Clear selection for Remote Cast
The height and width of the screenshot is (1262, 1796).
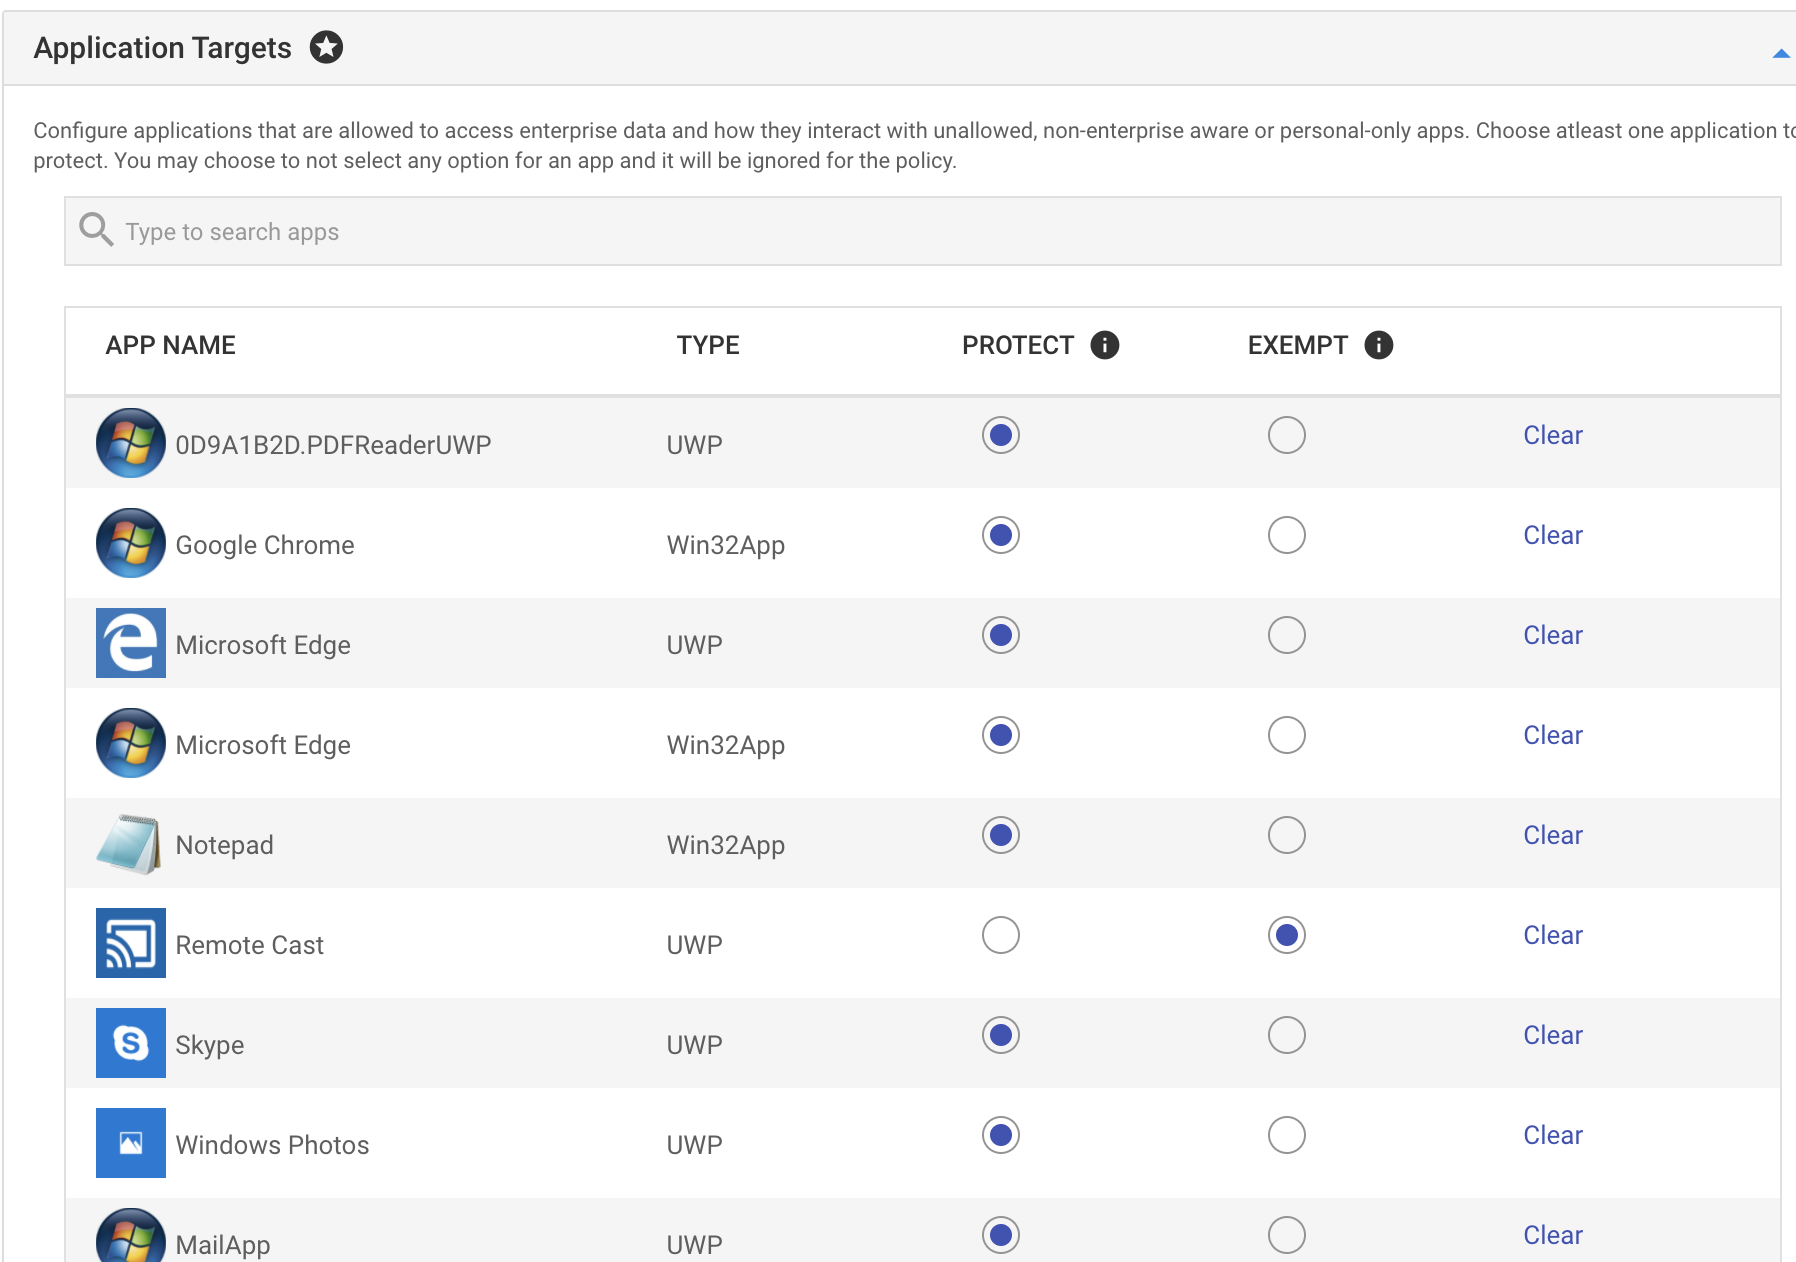click(x=1553, y=935)
